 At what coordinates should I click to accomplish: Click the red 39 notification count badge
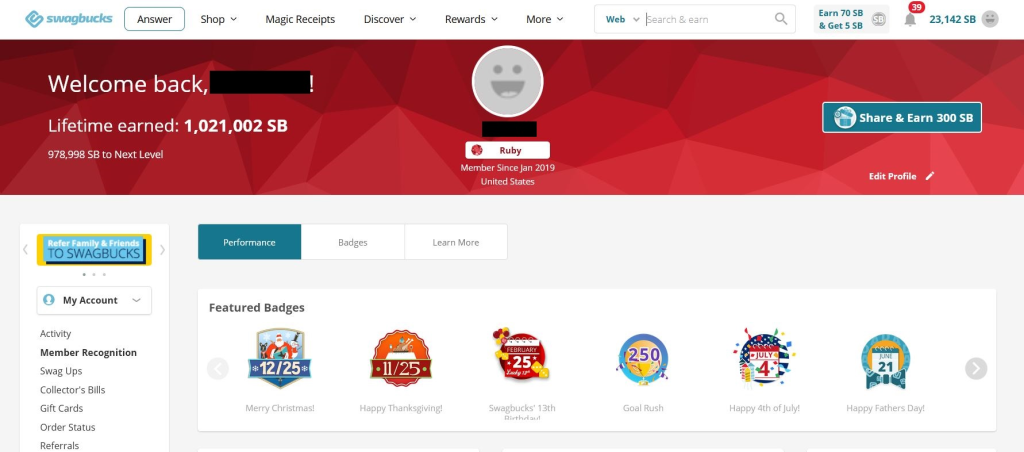coord(916,7)
